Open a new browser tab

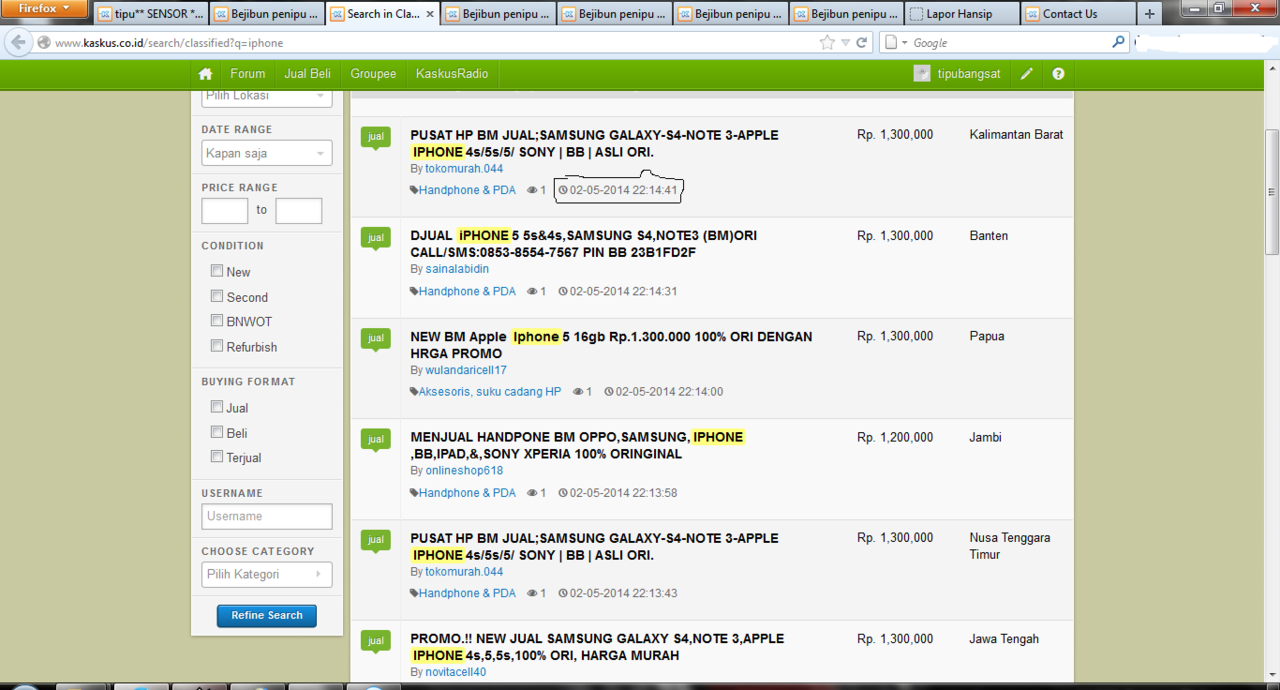click(x=1149, y=14)
